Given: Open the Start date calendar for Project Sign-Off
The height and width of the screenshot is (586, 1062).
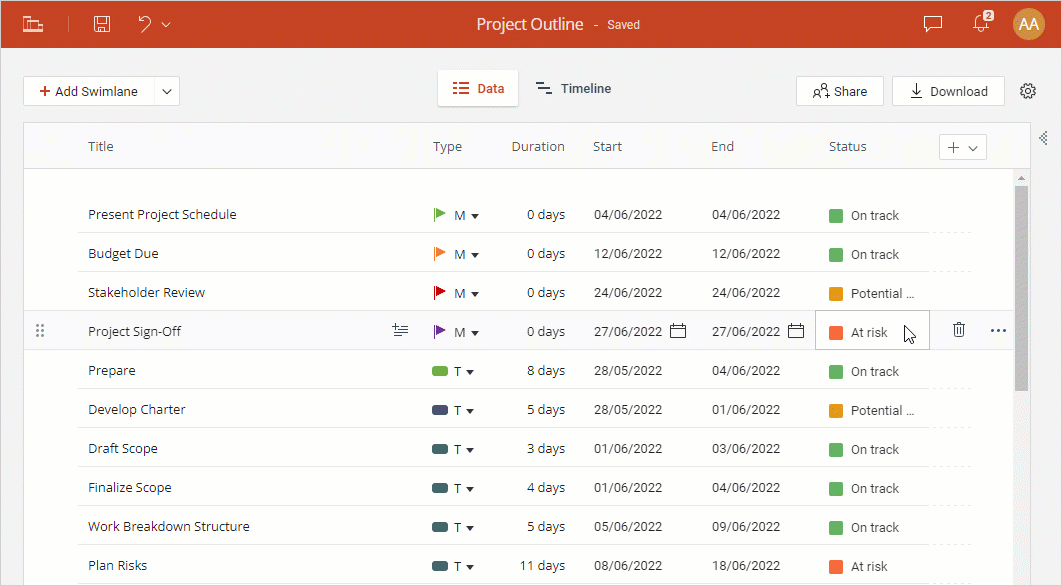Looking at the screenshot, I should (678, 330).
